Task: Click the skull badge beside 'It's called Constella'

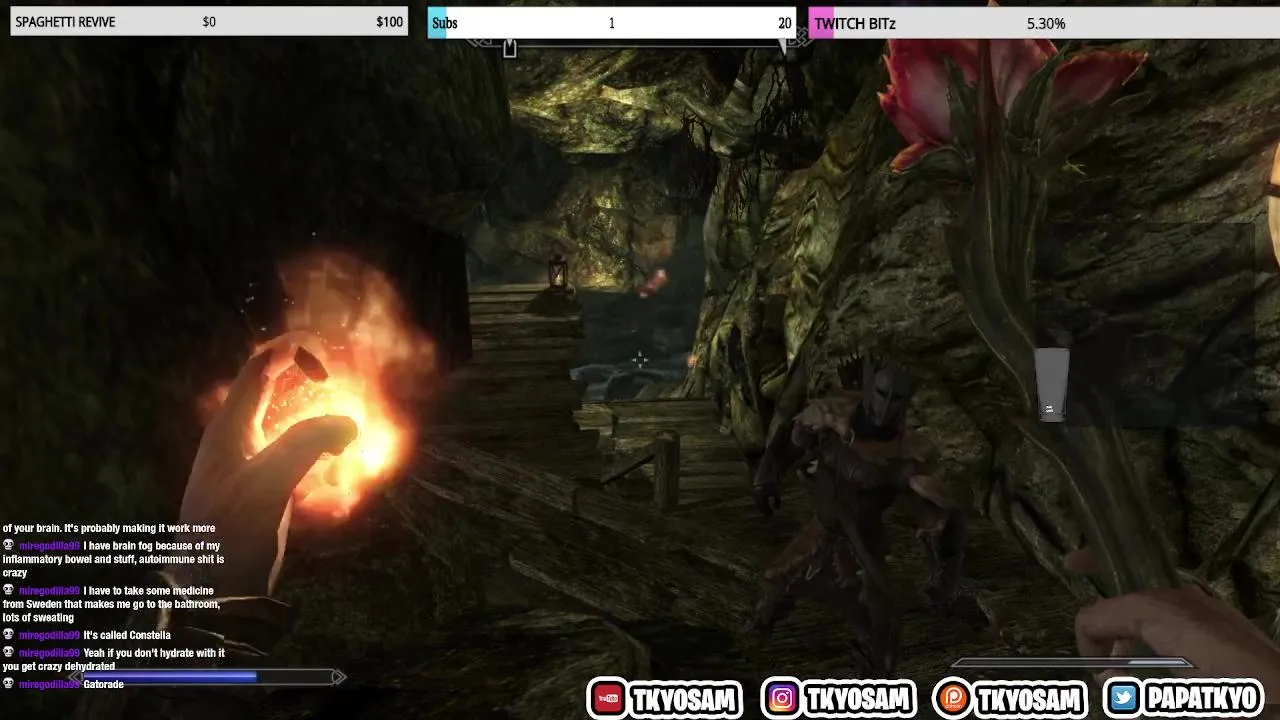Action: tap(8, 635)
